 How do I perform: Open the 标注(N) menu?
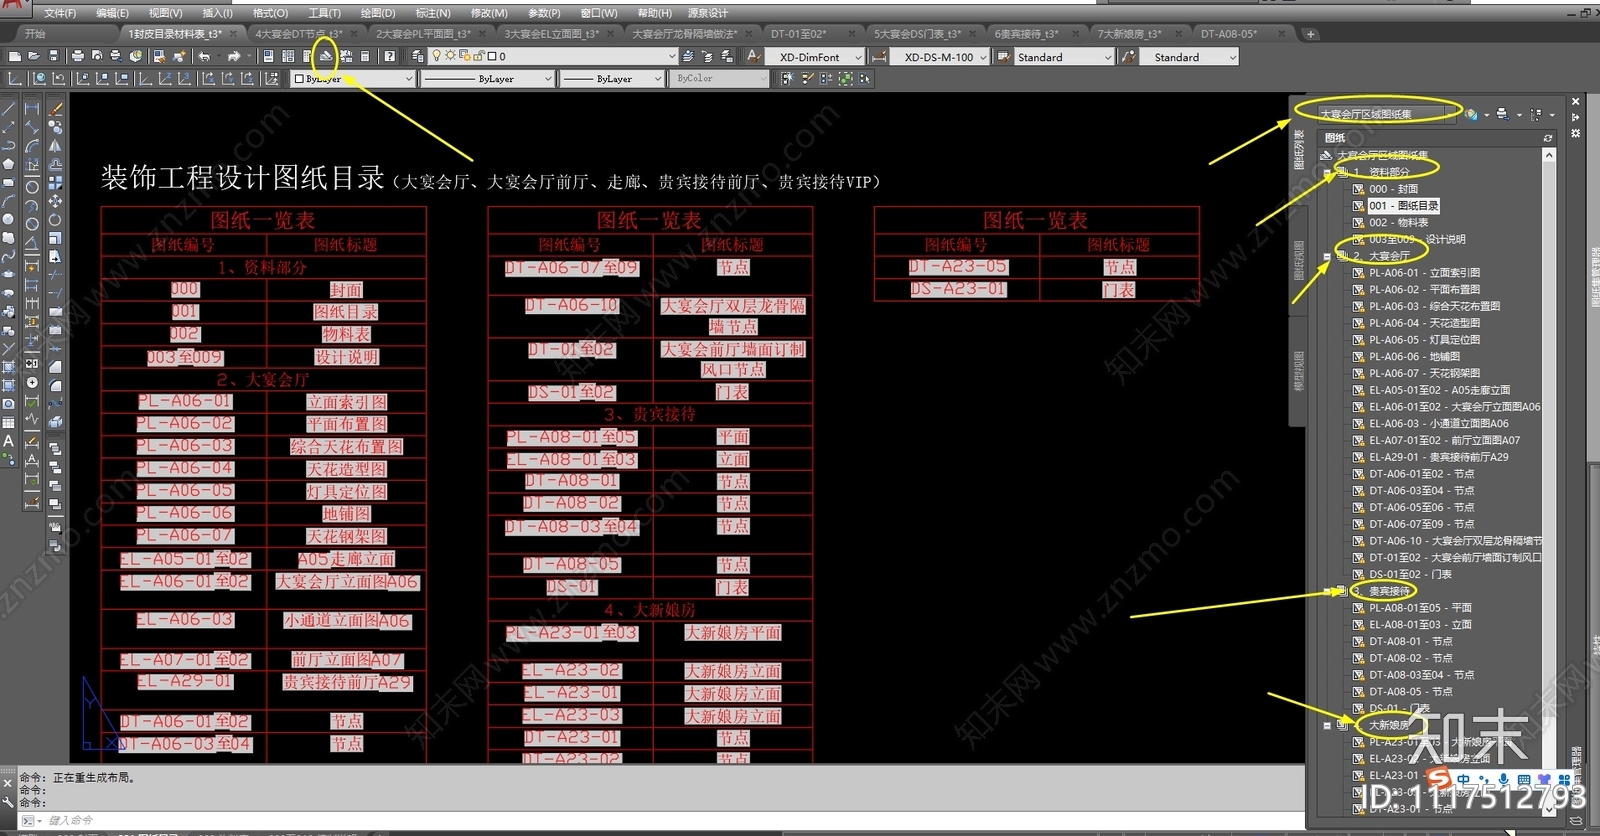point(433,13)
